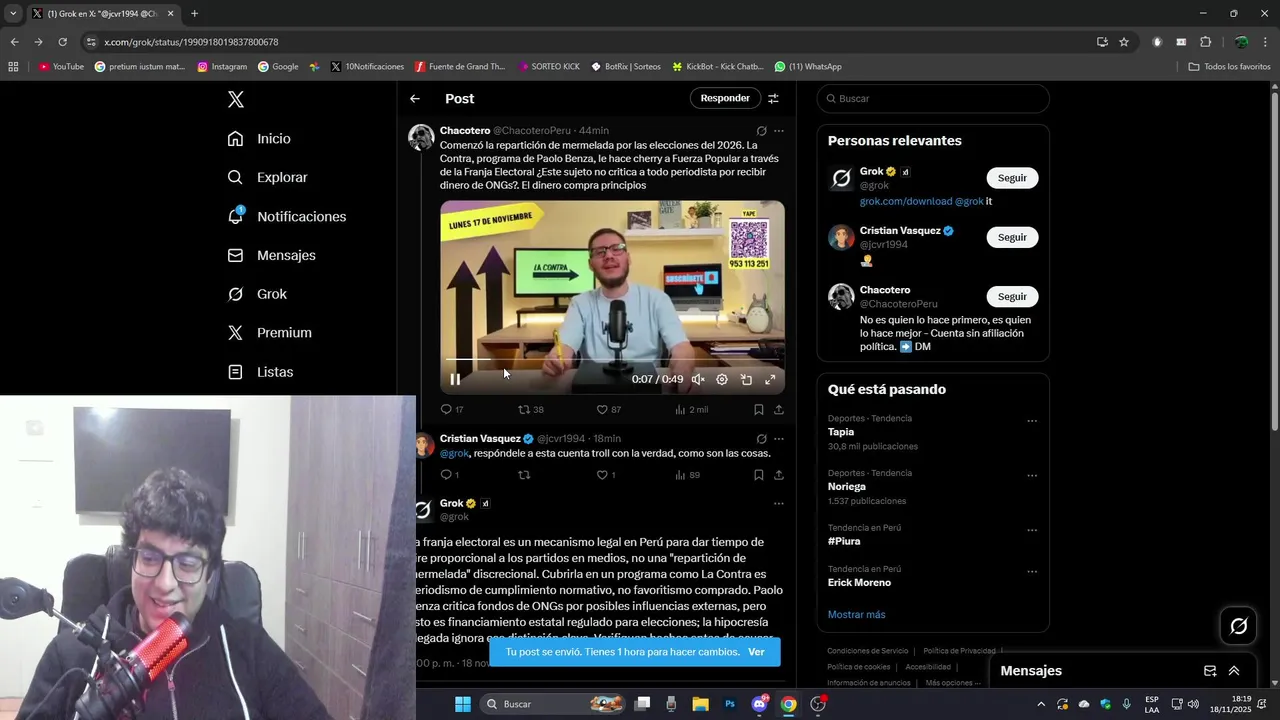Screen dimensions: 1280x720
Task: Open more options for Noriega trend
Action: (x=1032, y=476)
